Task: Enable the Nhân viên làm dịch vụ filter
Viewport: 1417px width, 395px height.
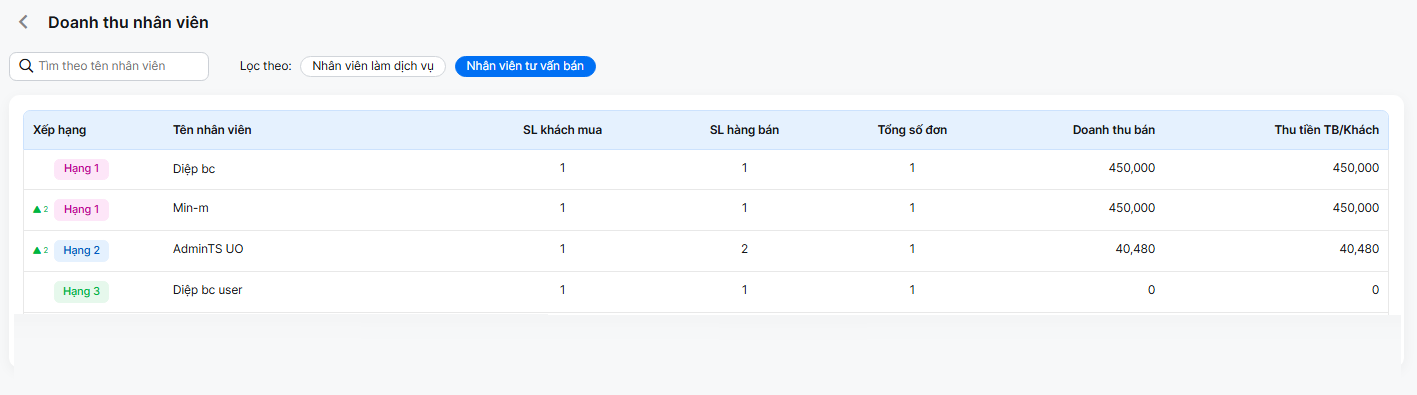Action: [x=373, y=66]
